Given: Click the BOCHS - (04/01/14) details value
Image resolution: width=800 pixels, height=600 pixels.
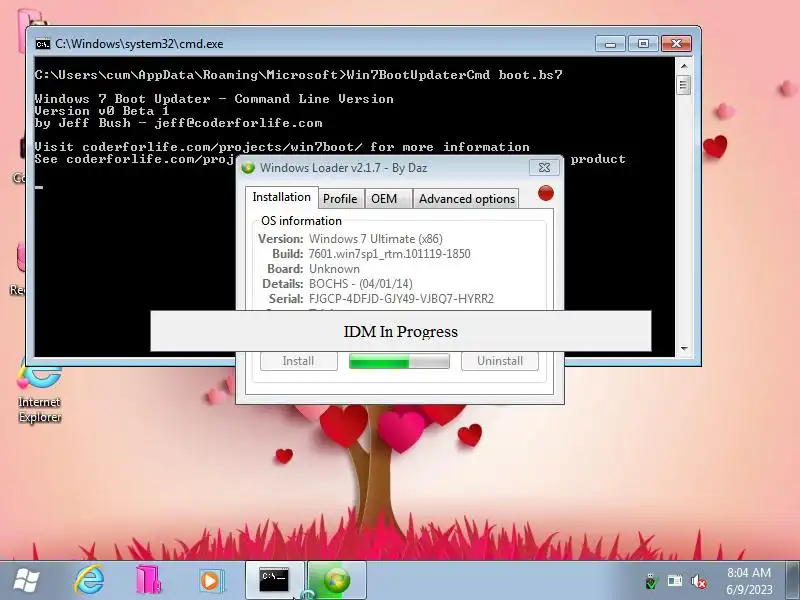Looking at the screenshot, I should [x=360, y=284].
